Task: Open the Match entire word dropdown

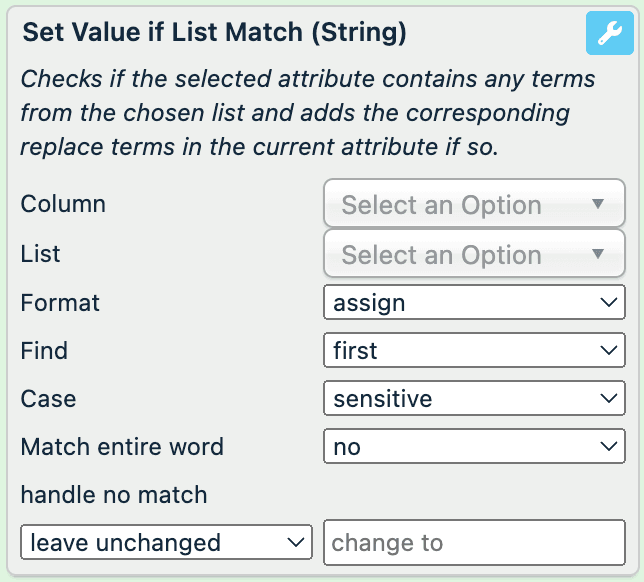Action: point(474,447)
